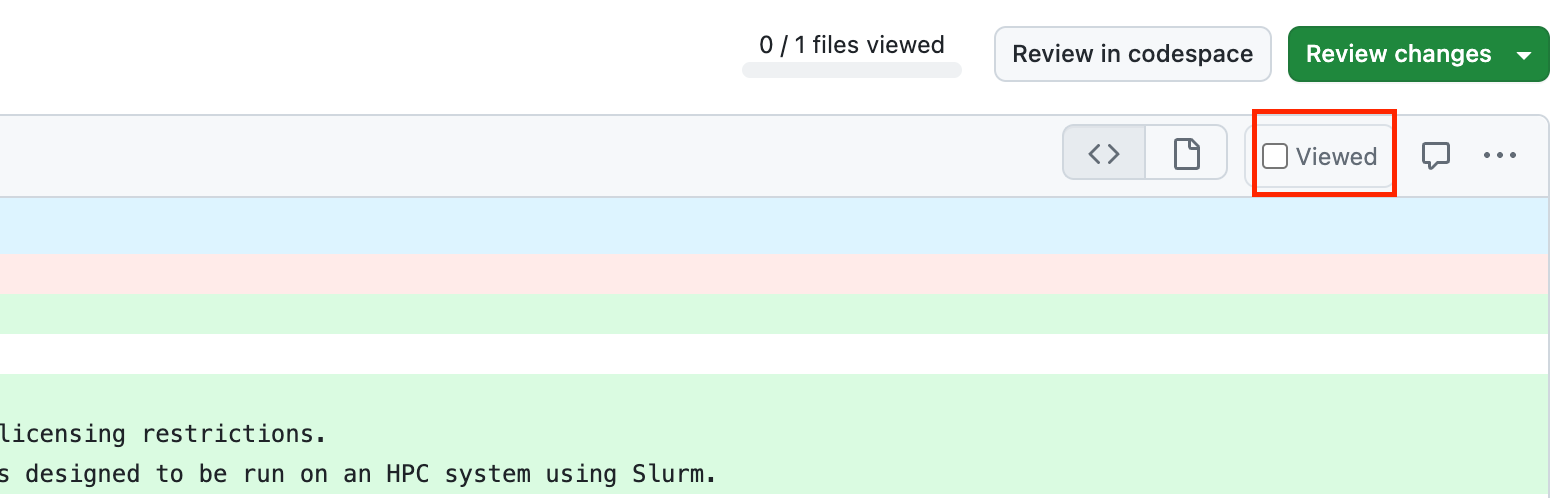Image resolution: width=1568 pixels, height=498 pixels.
Task: Click the "Viewed" label text
Action: tap(1336, 156)
